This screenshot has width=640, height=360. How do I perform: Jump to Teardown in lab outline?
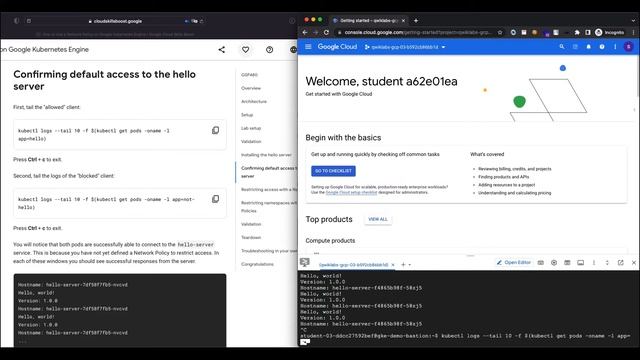(251, 238)
